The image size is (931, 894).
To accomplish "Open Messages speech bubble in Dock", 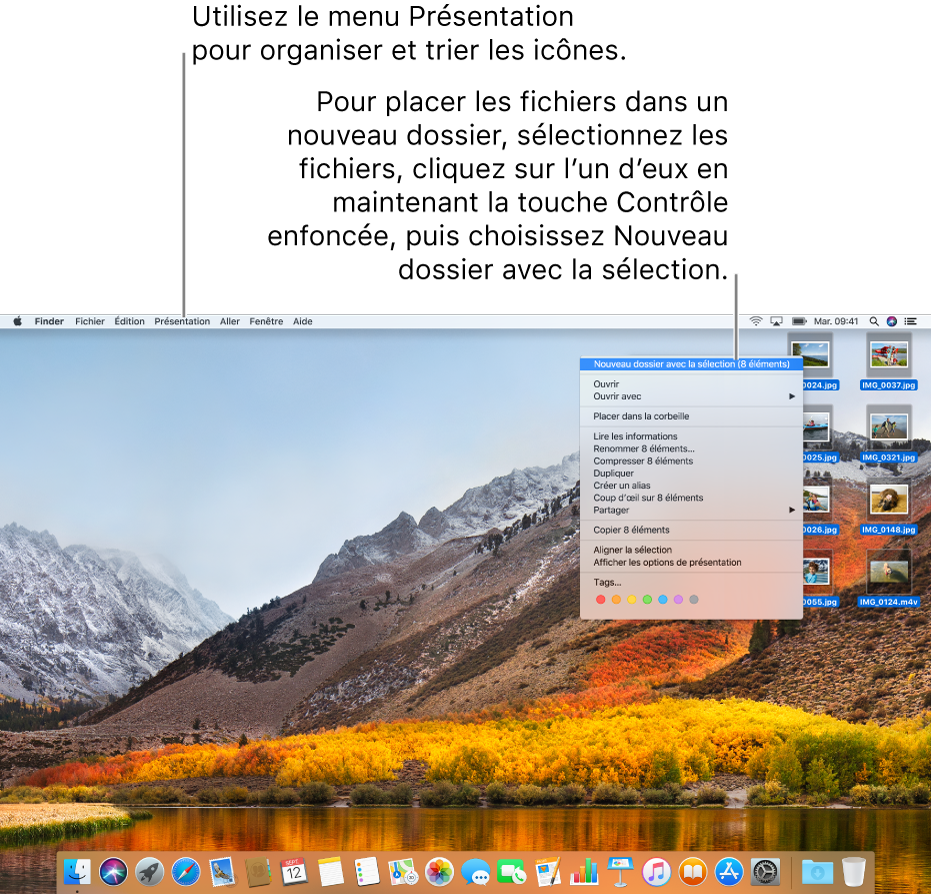I will click(x=476, y=872).
